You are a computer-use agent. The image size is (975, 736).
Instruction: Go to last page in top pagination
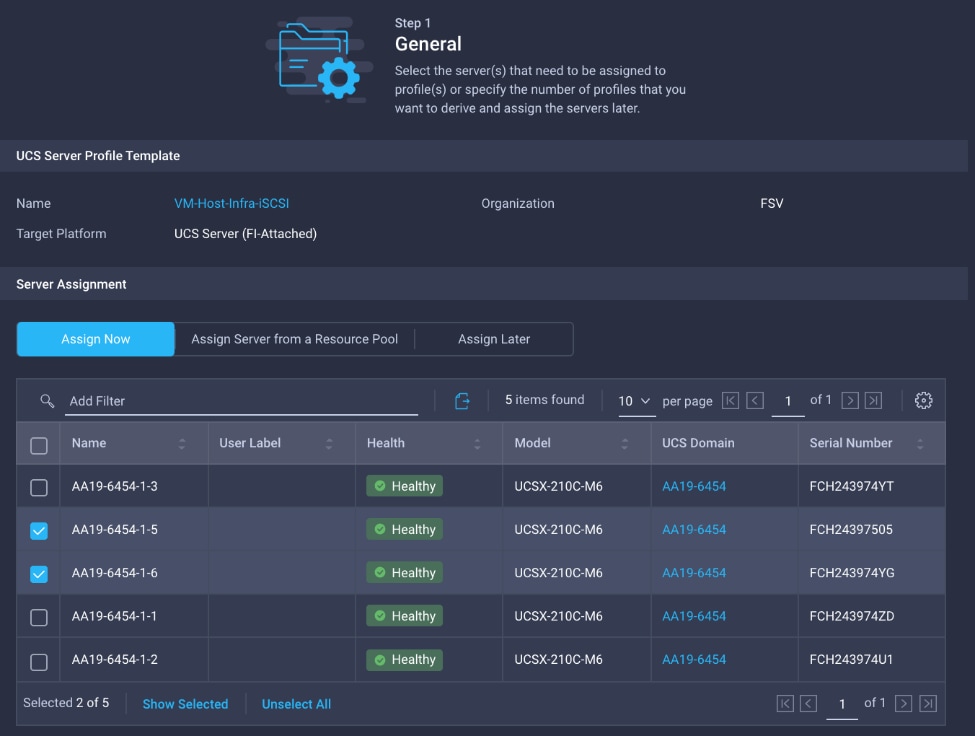874,400
